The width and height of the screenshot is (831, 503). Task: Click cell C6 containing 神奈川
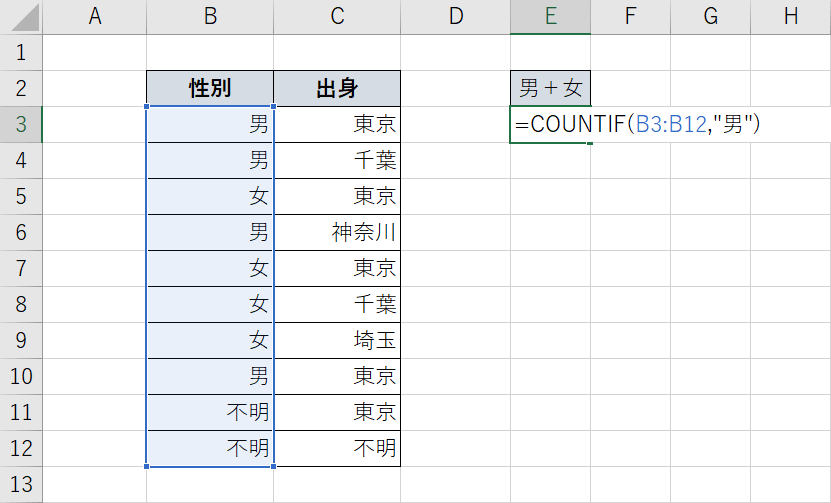click(x=337, y=233)
